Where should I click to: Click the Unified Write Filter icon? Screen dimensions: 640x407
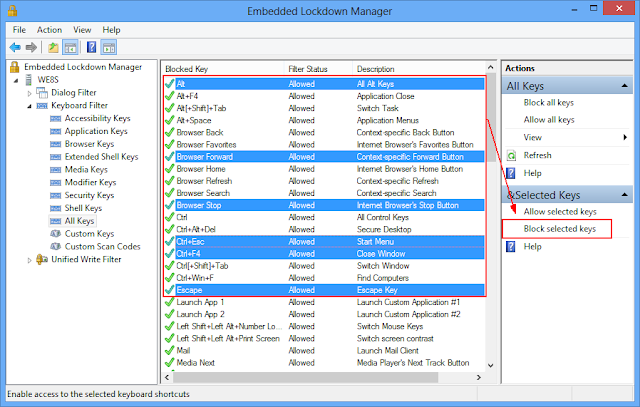(x=42, y=259)
